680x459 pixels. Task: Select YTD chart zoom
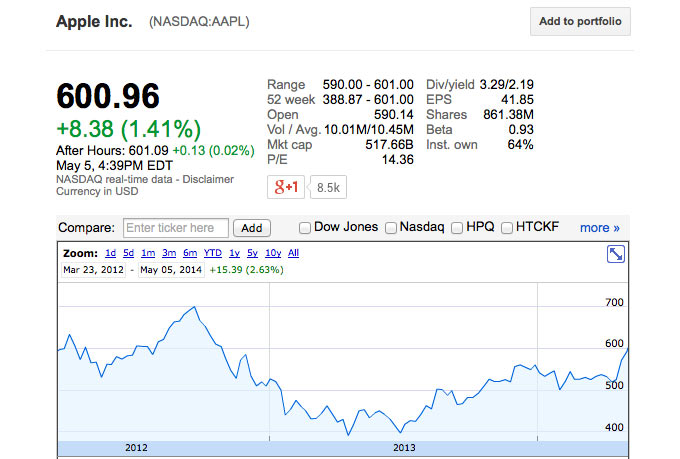(x=213, y=253)
